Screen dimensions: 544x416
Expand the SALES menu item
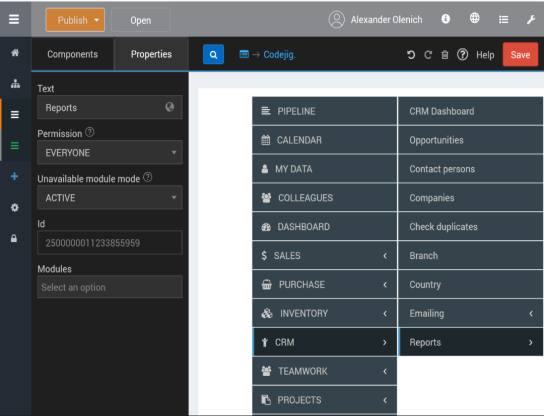pyautogui.click(x=324, y=256)
